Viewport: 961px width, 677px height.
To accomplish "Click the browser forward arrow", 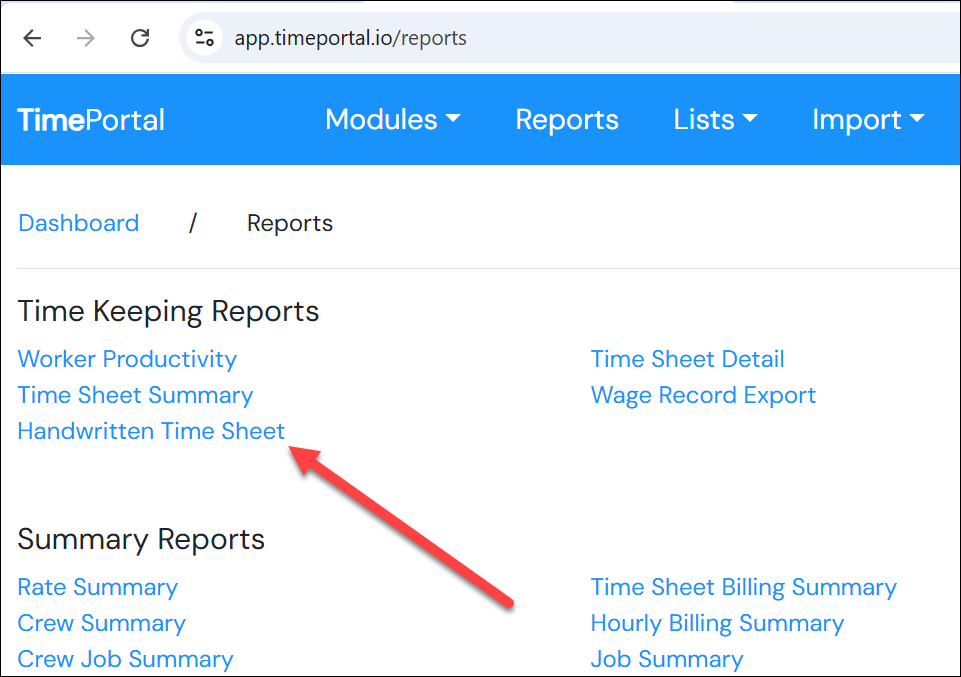I will point(86,39).
